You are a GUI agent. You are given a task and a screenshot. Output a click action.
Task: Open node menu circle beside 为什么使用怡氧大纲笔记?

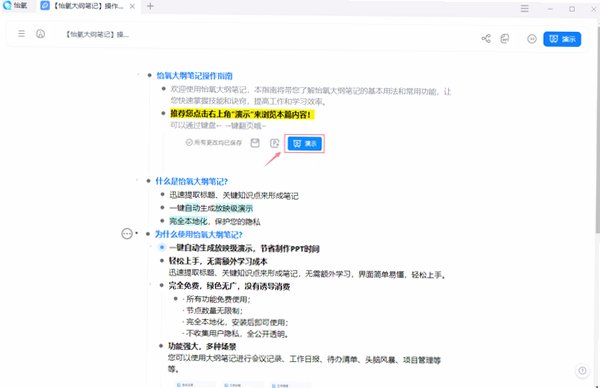(x=127, y=233)
